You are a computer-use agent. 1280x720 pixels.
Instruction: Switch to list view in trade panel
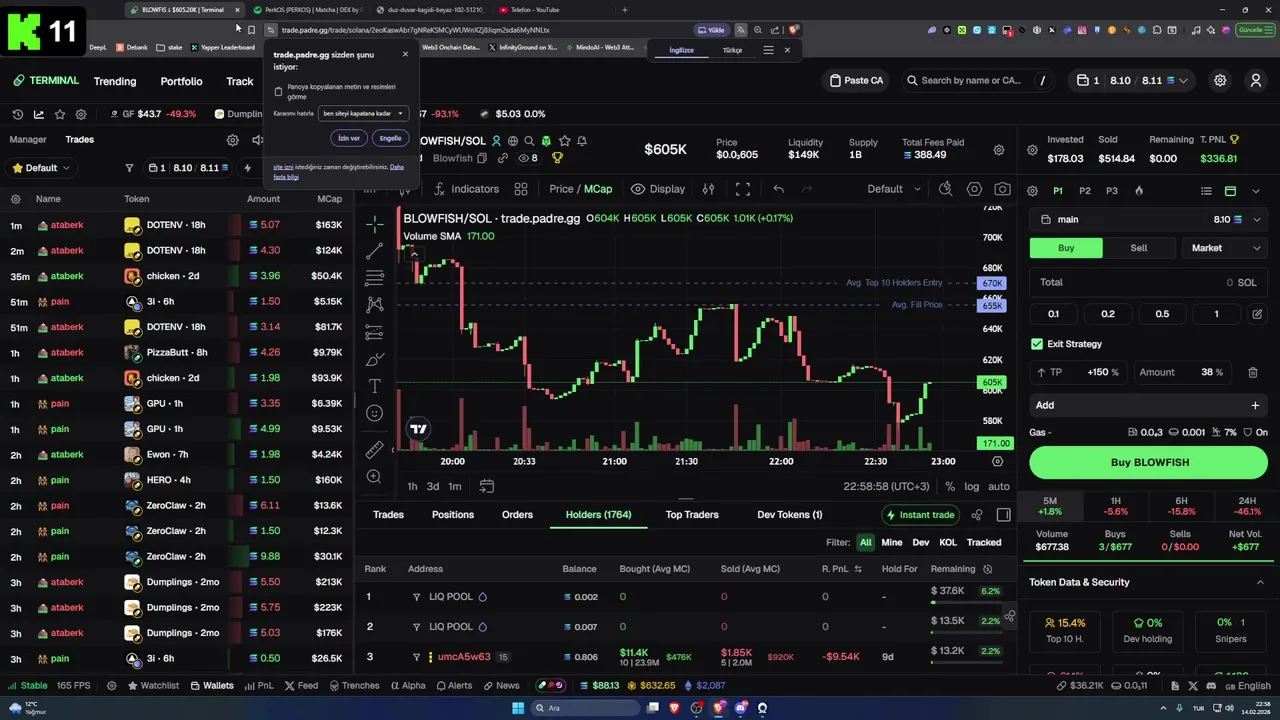1206,190
